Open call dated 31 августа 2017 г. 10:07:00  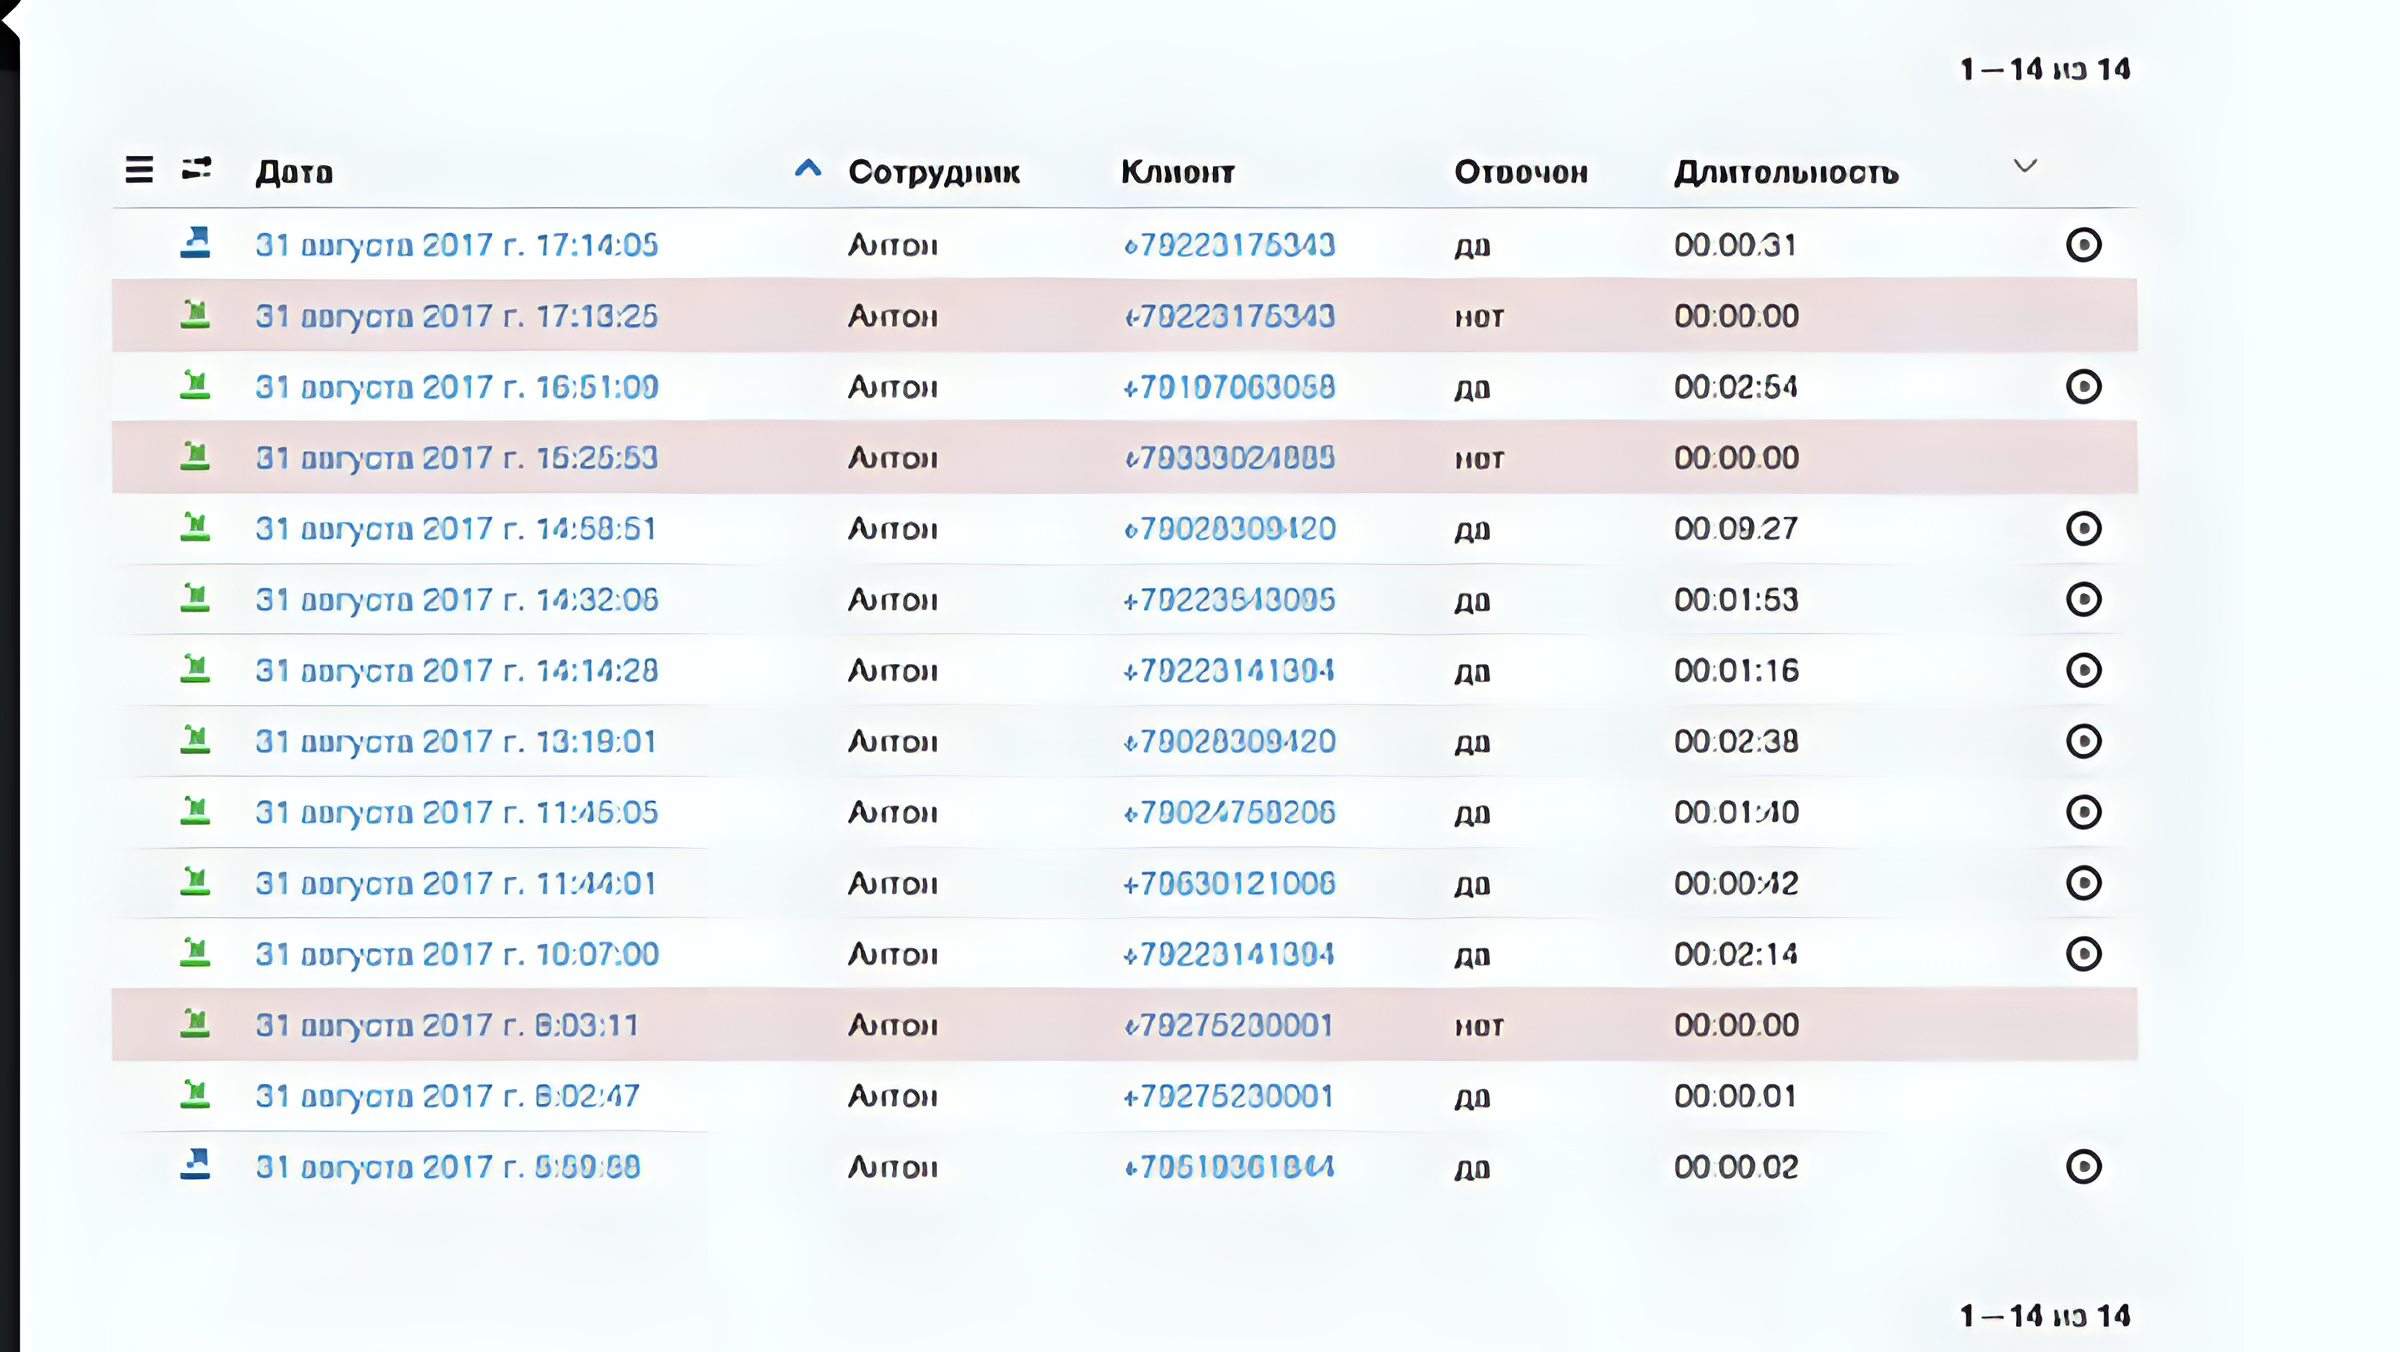click(457, 955)
